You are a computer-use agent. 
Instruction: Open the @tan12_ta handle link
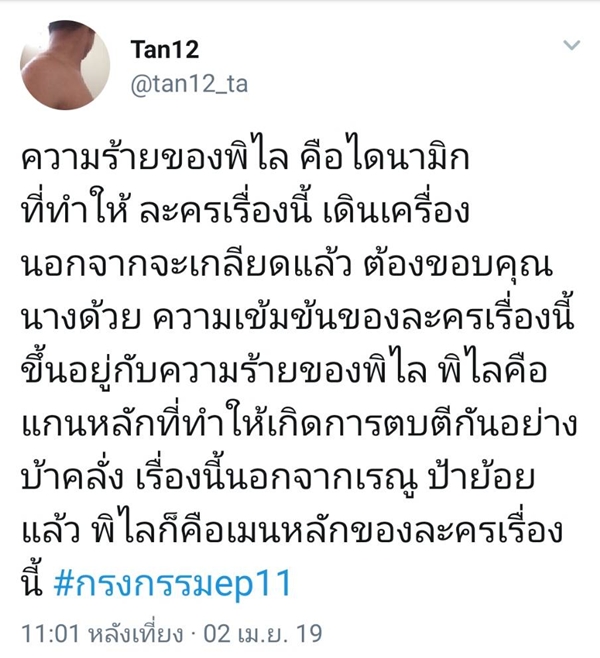coord(189,84)
